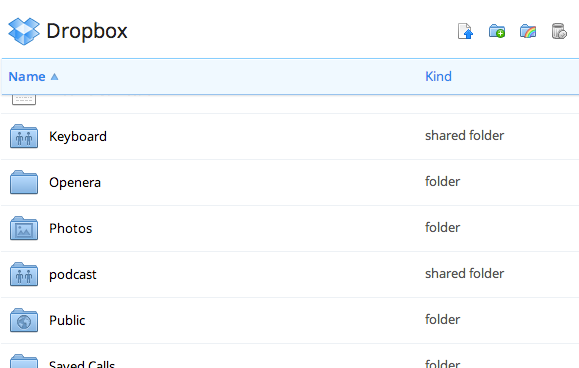
Task: Click the upload file icon
Action: coord(465,31)
